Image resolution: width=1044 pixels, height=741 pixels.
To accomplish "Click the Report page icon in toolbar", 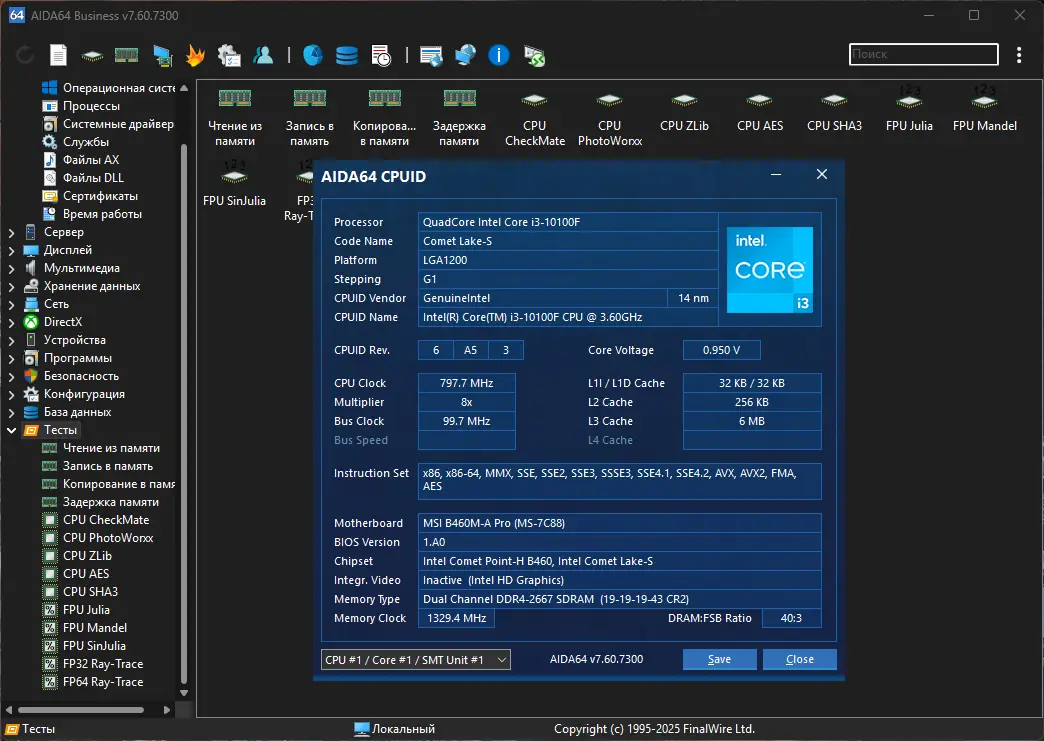I will click(59, 55).
